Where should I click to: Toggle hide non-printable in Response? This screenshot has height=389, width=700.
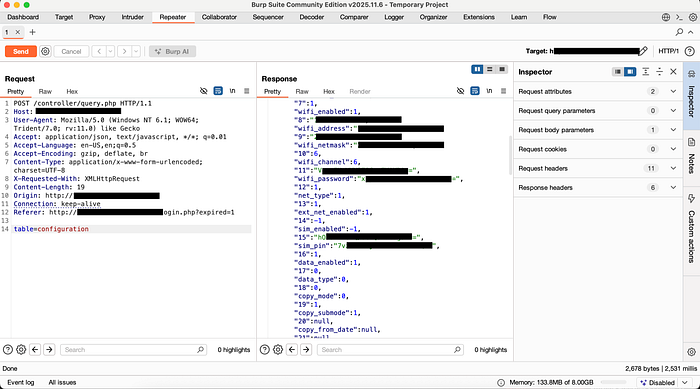[460, 91]
